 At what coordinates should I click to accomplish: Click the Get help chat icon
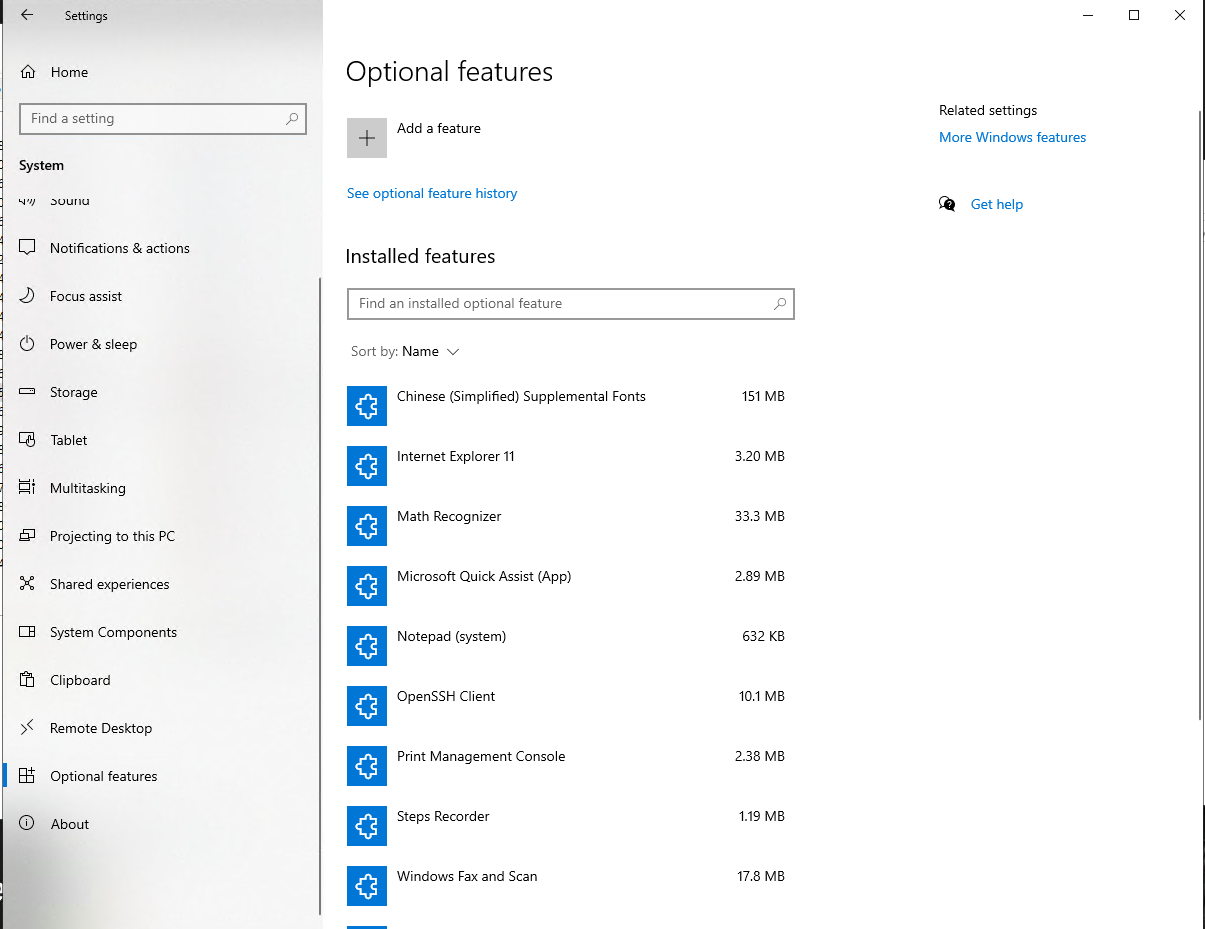point(947,204)
